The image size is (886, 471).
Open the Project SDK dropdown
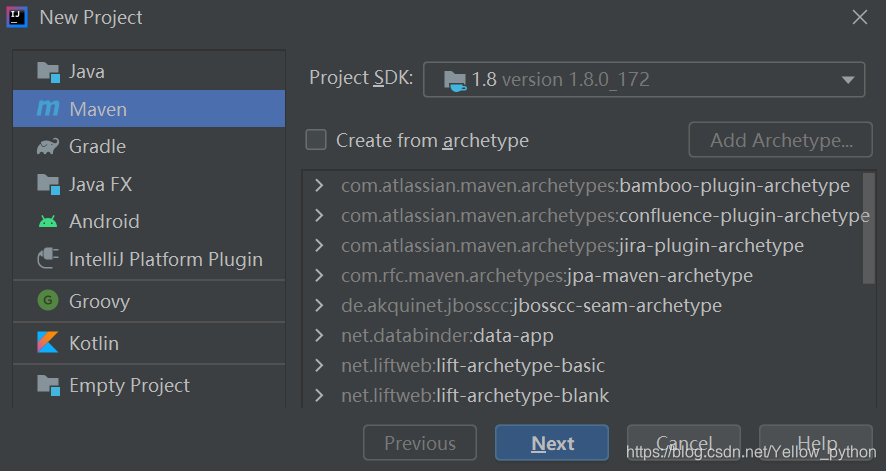644,80
